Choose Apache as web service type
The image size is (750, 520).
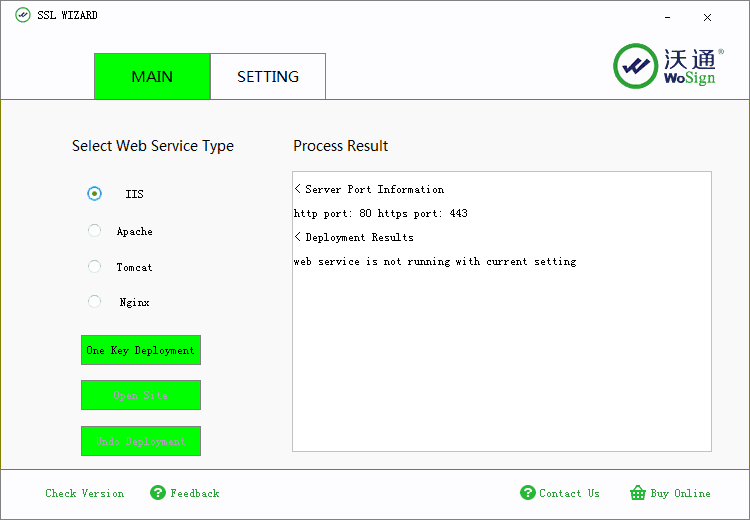pyautogui.click(x=95, y=231)
